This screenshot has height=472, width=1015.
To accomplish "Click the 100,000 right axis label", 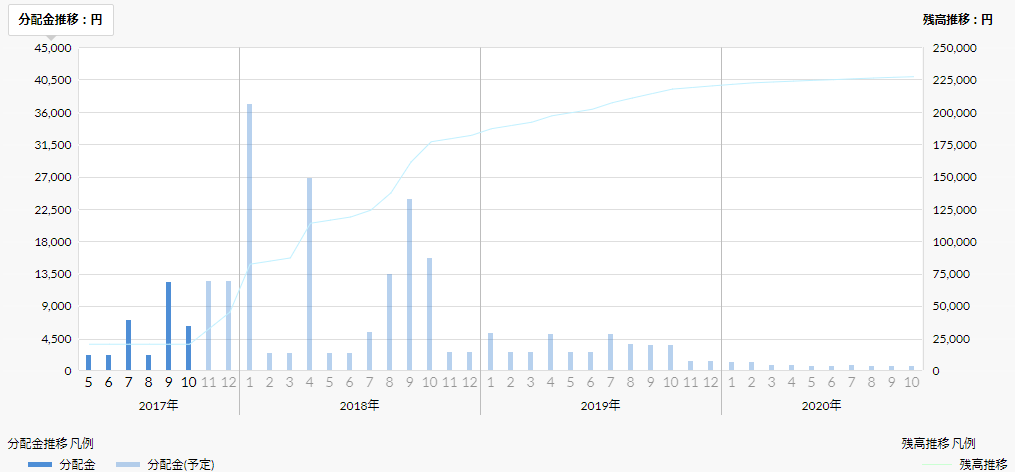I will (x=955, y=242).
